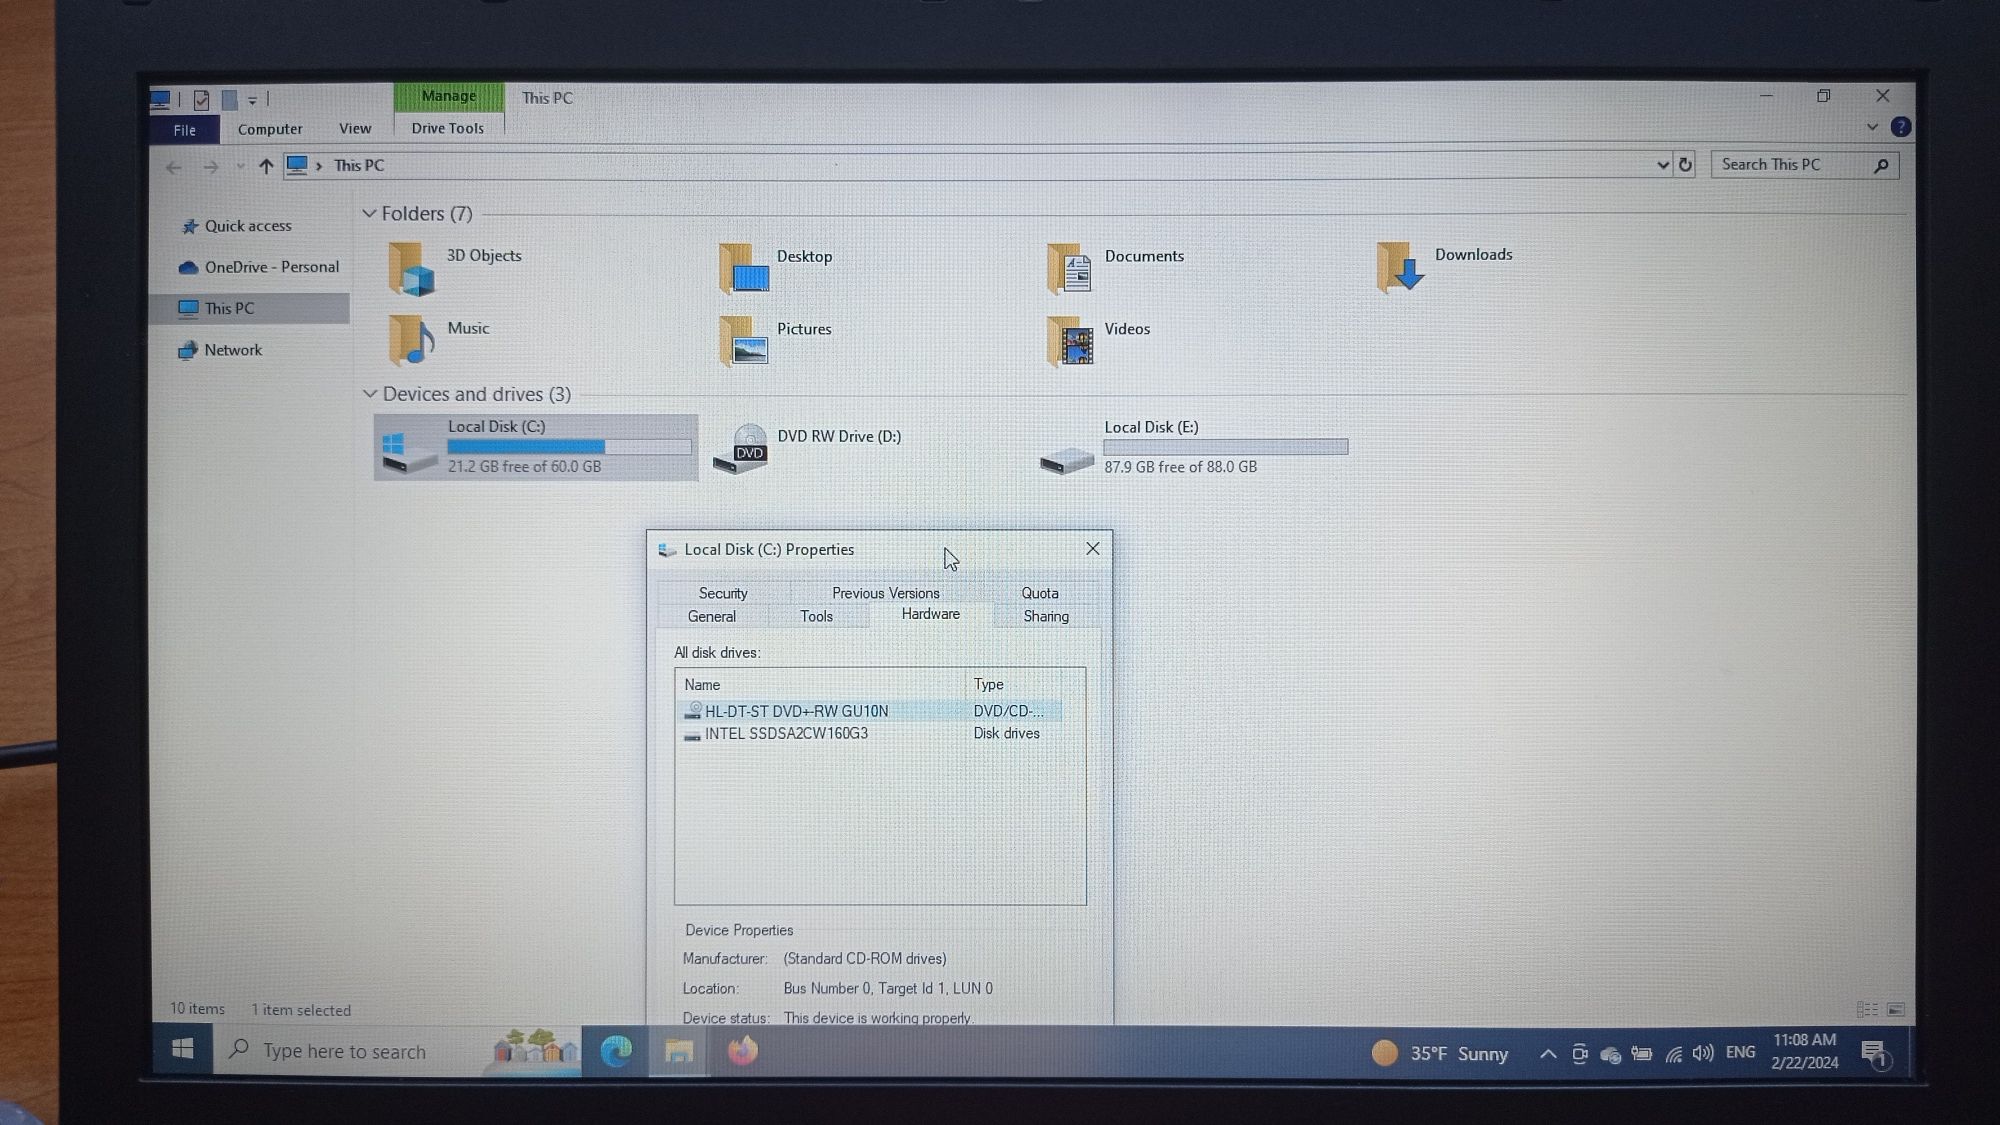Go back with the Back arrow
Viewport: 2000px width, 1125px height.
(x=174, y=167)
